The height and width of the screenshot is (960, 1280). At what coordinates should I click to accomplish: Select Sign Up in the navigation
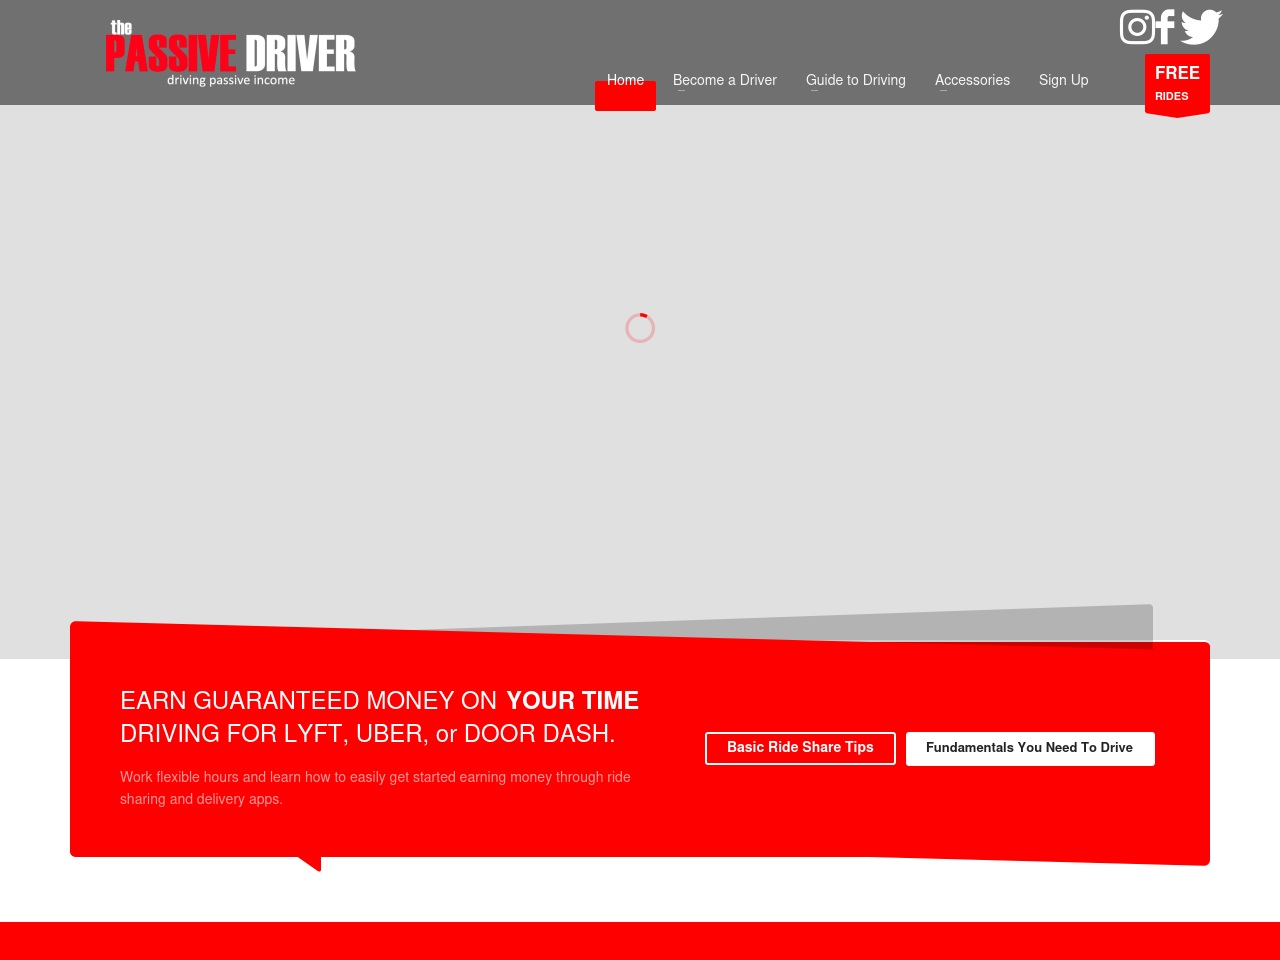pos(1063,80)
